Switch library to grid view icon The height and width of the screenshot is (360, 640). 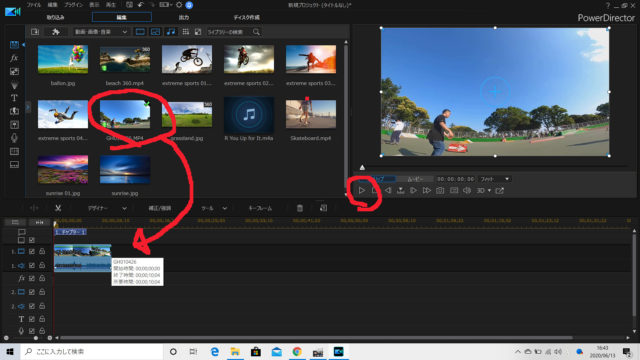pyautogui.click(x=186, y=31)
